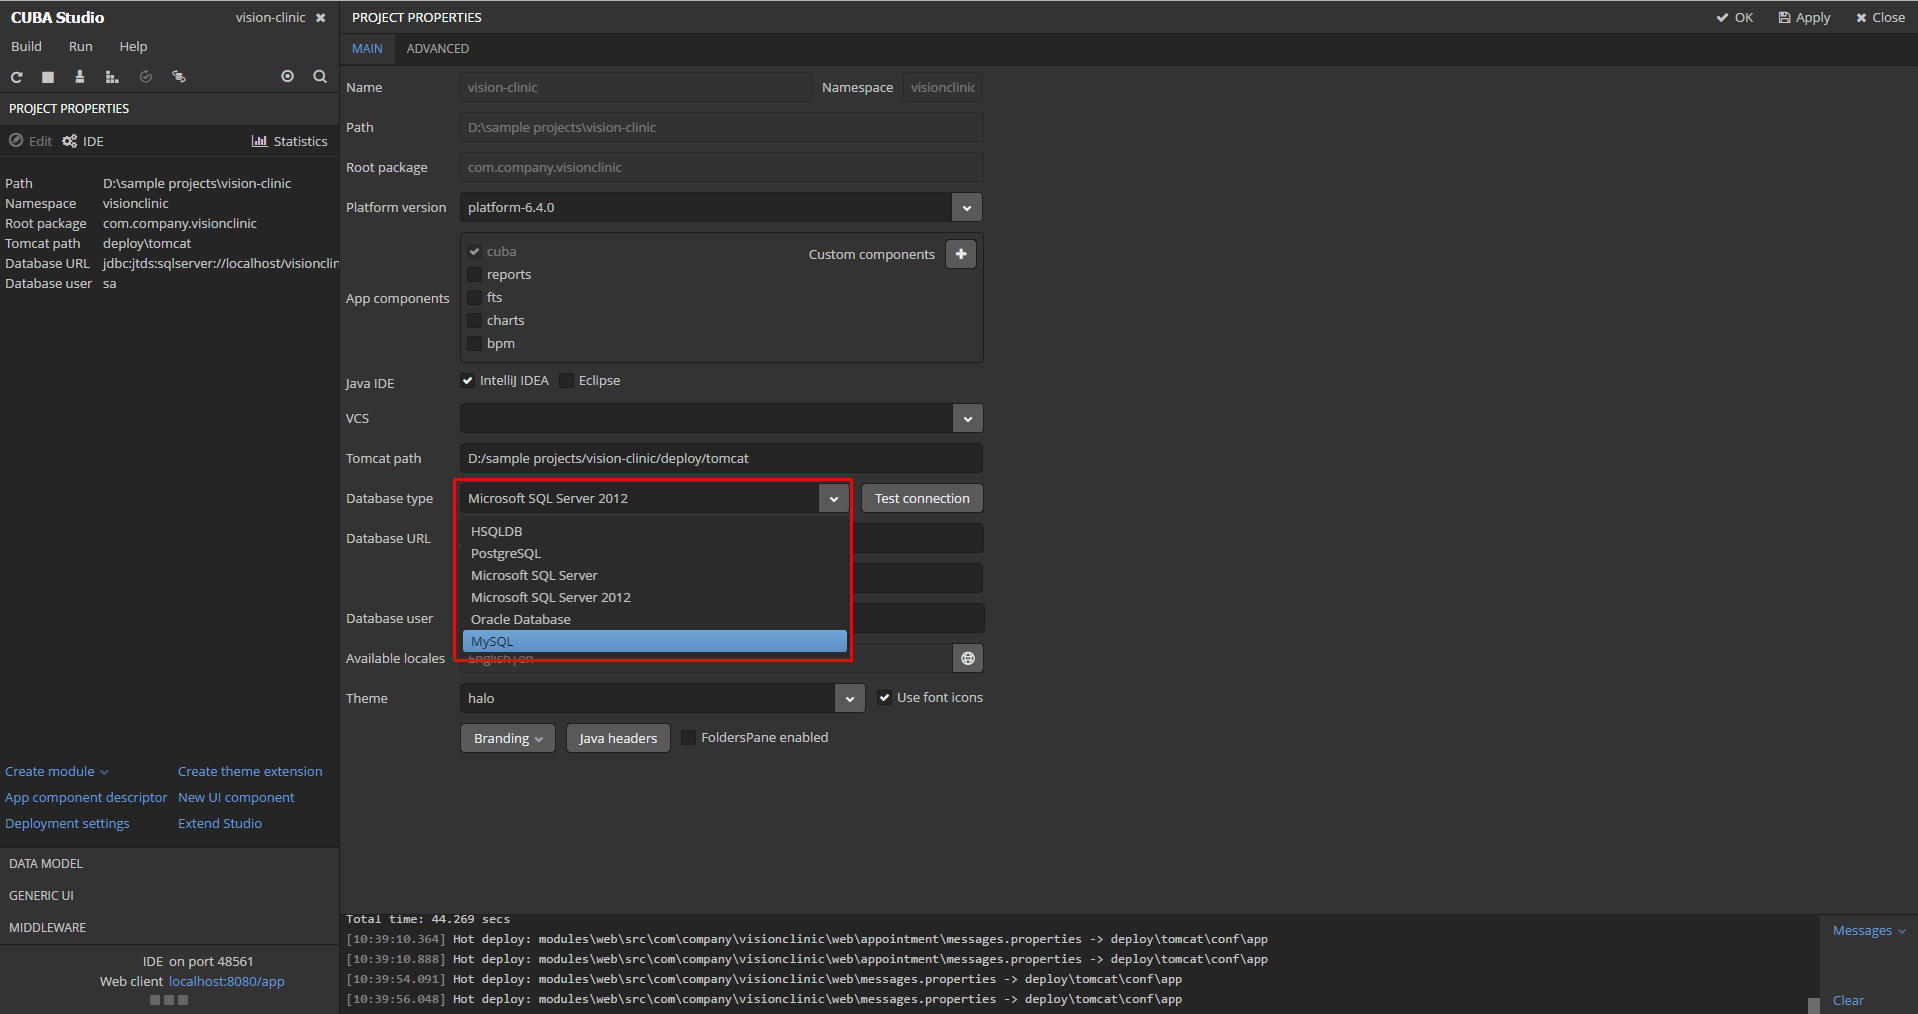Screen dimensions: 1918x1014
Task: Check the Eclipse Java IDE checkbox
Action: click(567, 381)
